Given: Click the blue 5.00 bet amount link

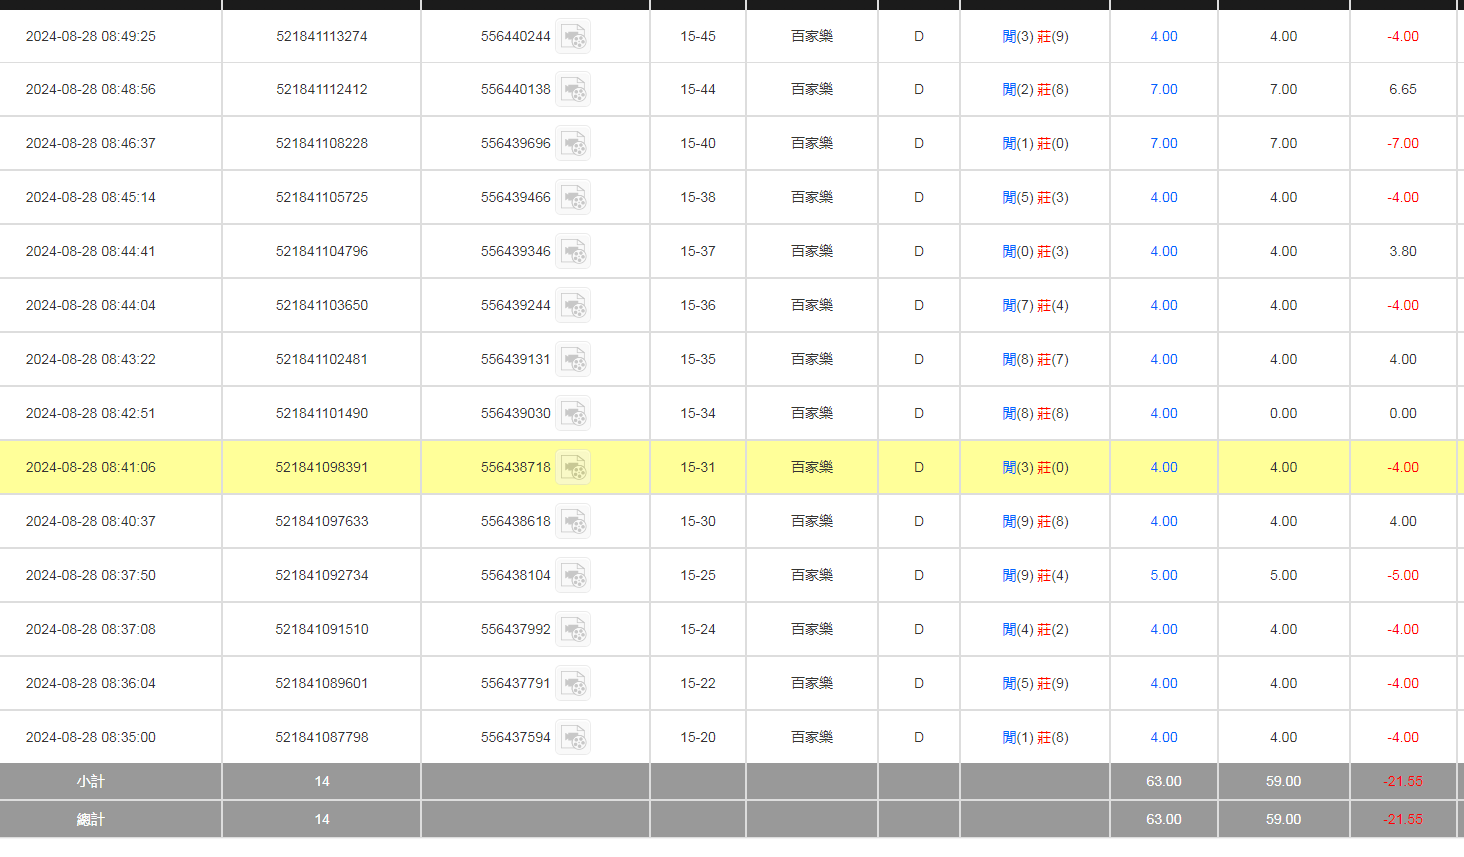Looking at the screenshot, I should pos(1163,575).
